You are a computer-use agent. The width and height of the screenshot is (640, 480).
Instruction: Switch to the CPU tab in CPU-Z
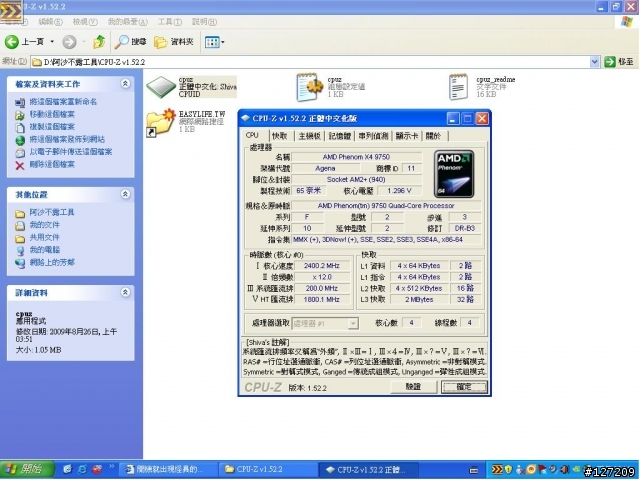coord(255,135)
